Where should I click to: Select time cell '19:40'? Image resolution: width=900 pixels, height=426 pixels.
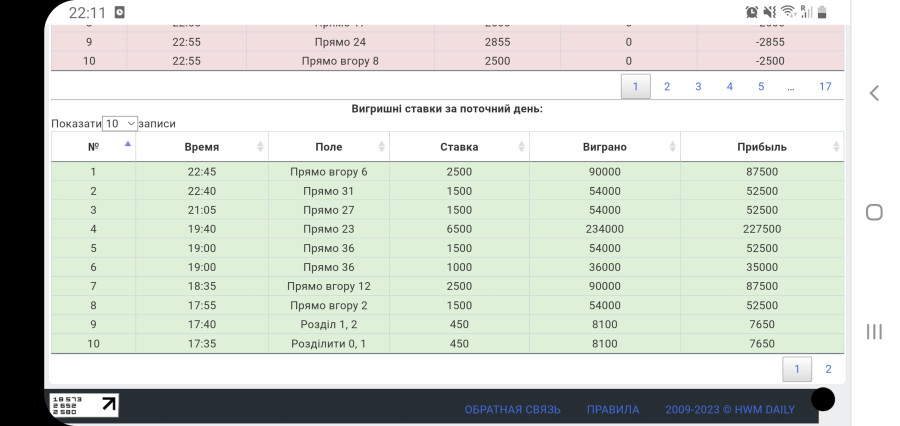click(201, 229)
